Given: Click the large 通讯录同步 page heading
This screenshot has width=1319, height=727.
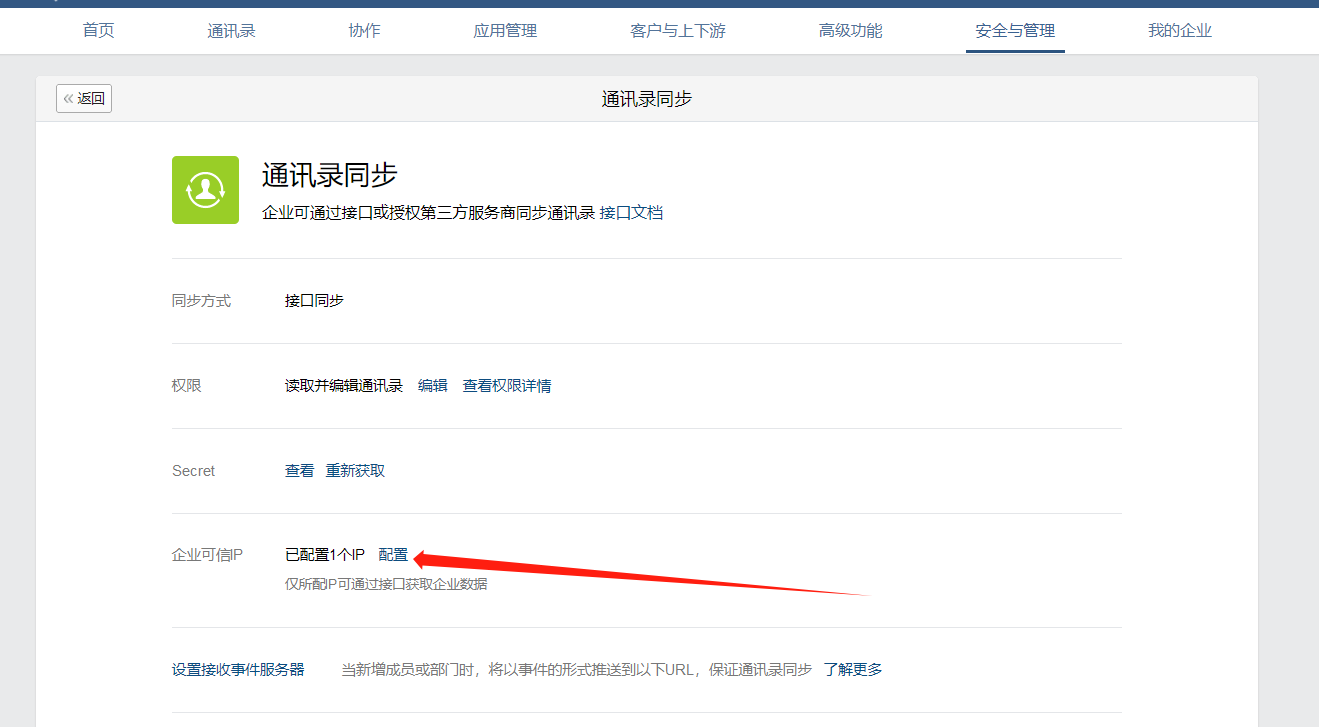Looking at the screenshot, I should [330, 175].
